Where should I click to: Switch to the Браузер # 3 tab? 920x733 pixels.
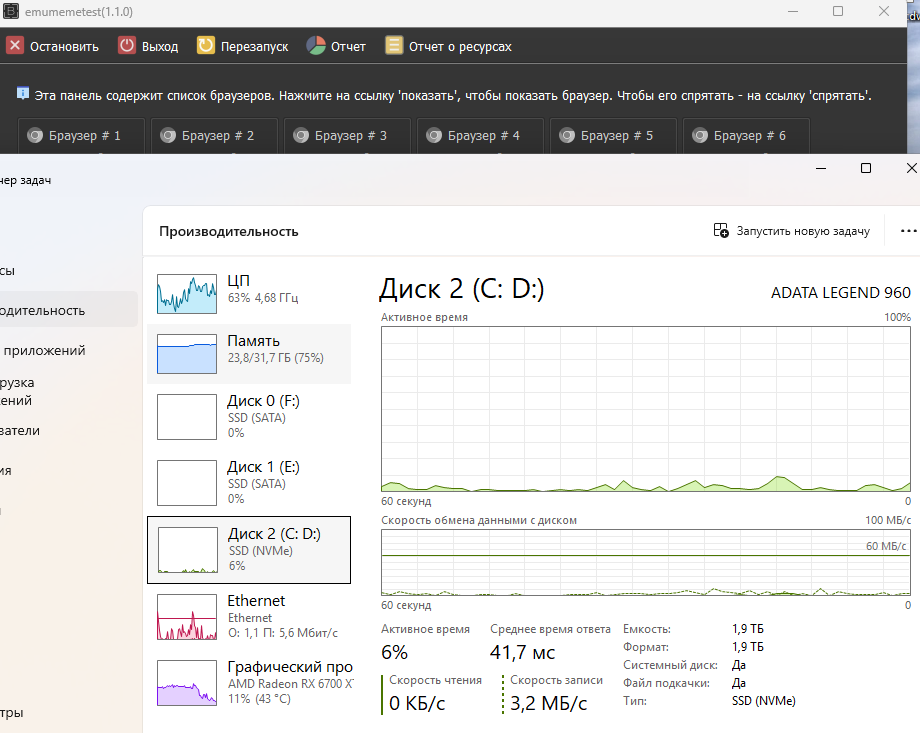click(348, 136)
